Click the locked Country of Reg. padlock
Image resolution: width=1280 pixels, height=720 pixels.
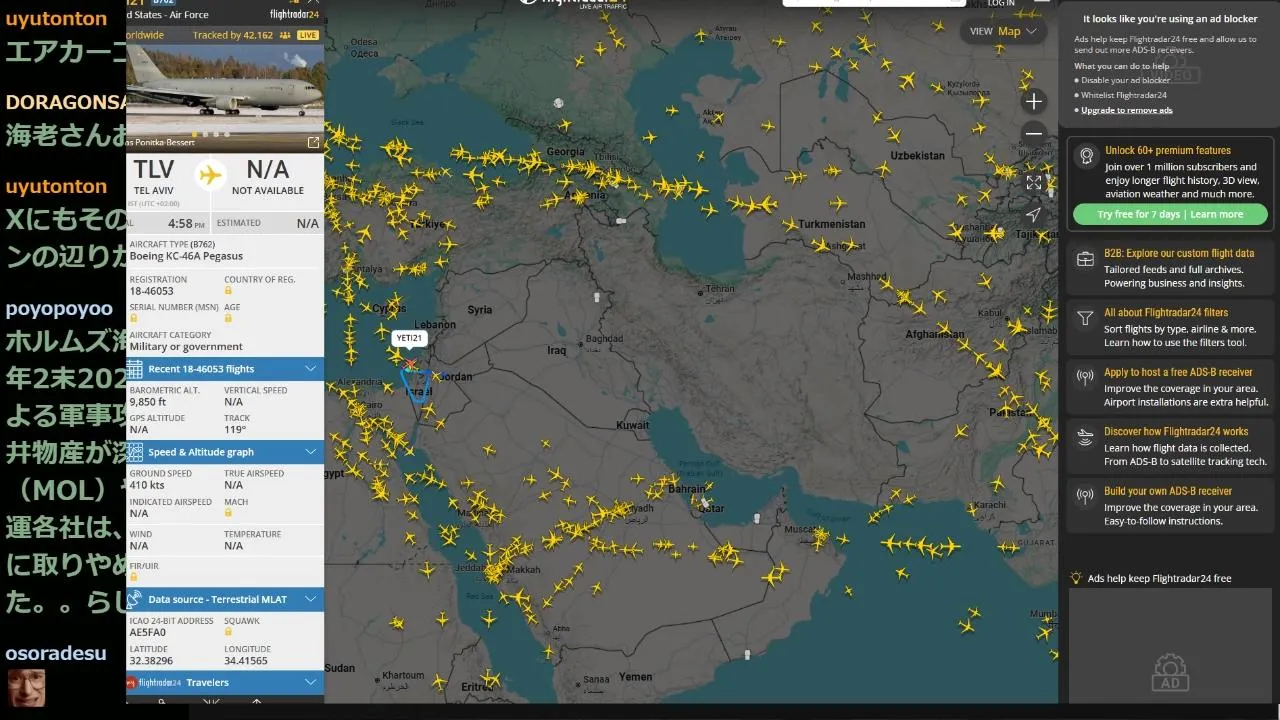point(228,291)
